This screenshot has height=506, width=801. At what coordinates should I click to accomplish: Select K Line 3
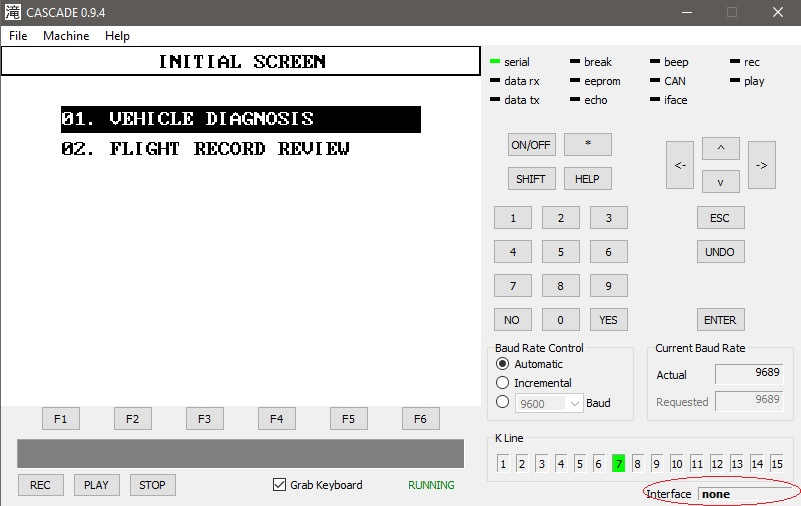point(541,464)
